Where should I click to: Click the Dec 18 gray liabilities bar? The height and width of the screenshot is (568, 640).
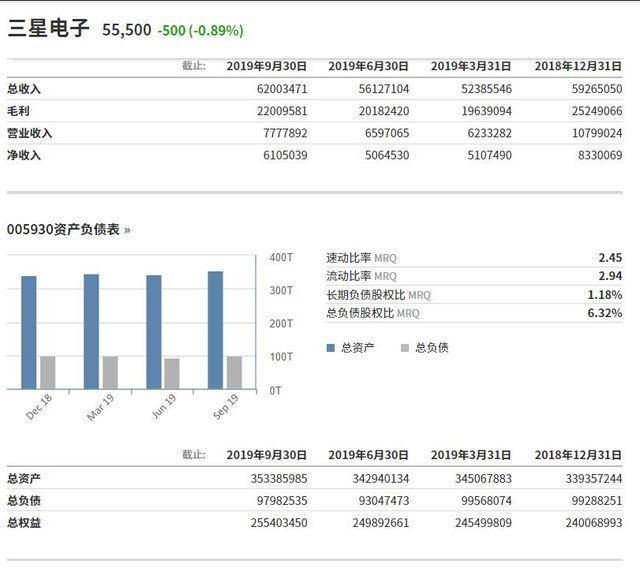coord(48,373)
